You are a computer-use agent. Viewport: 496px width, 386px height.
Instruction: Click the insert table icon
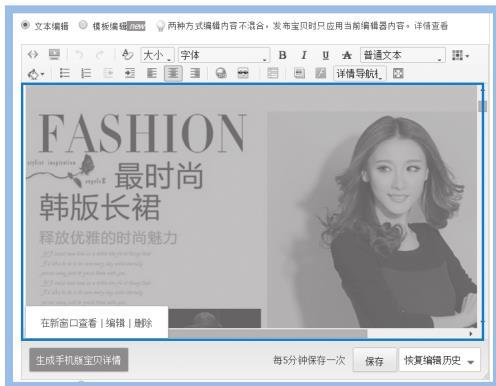(273, 73)
